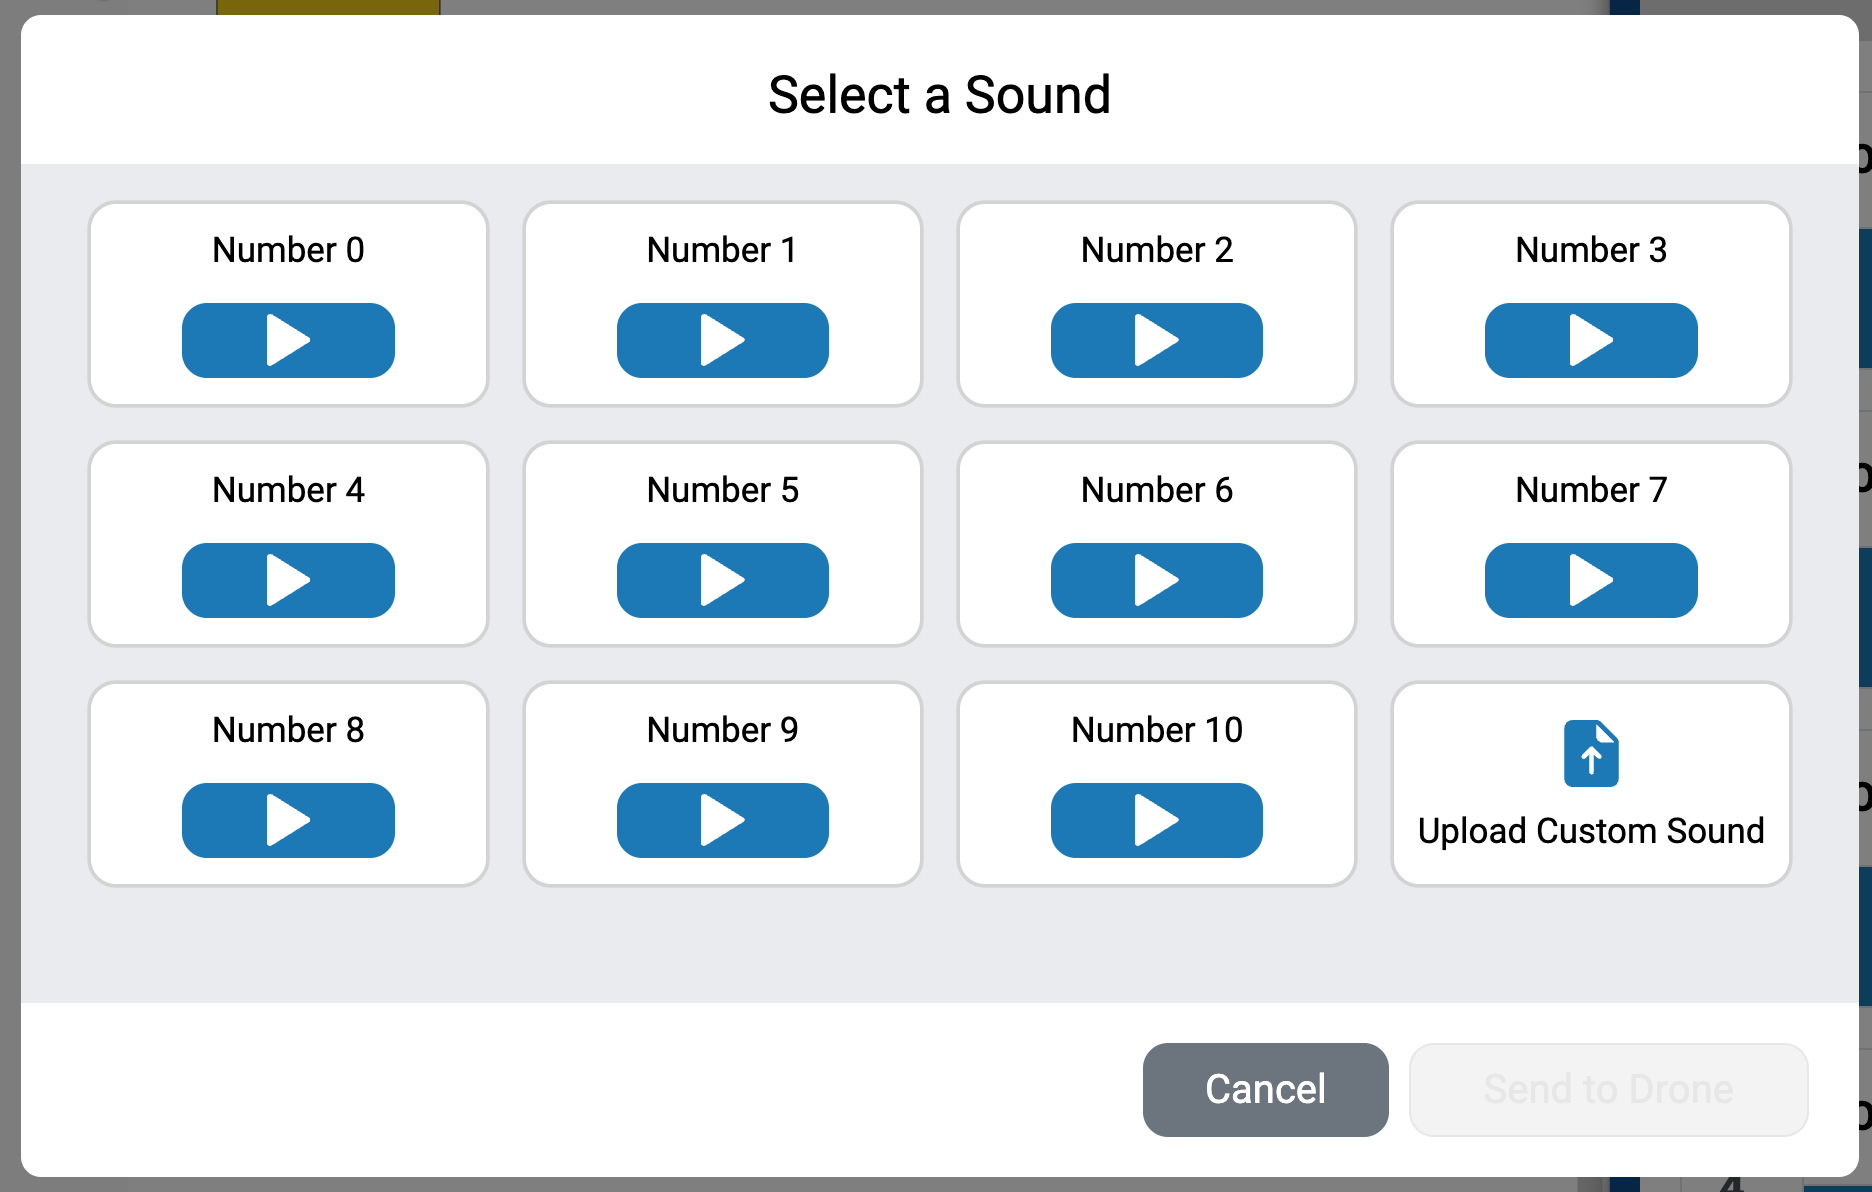The height and width of the screenshot is (1192, 1872).
Task: Select the Number 0 sound card
Action: pyautogui.click(x=288, y=249)
